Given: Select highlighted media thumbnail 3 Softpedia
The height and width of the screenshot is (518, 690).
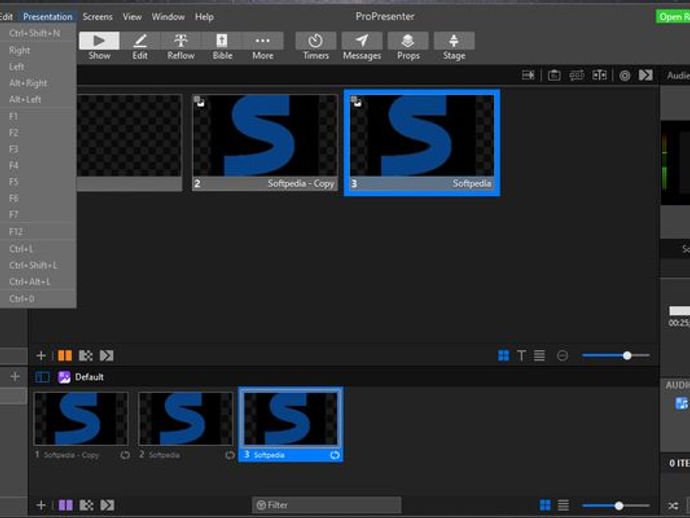Looking at the screenshot, I should click(x=290, y=425).
